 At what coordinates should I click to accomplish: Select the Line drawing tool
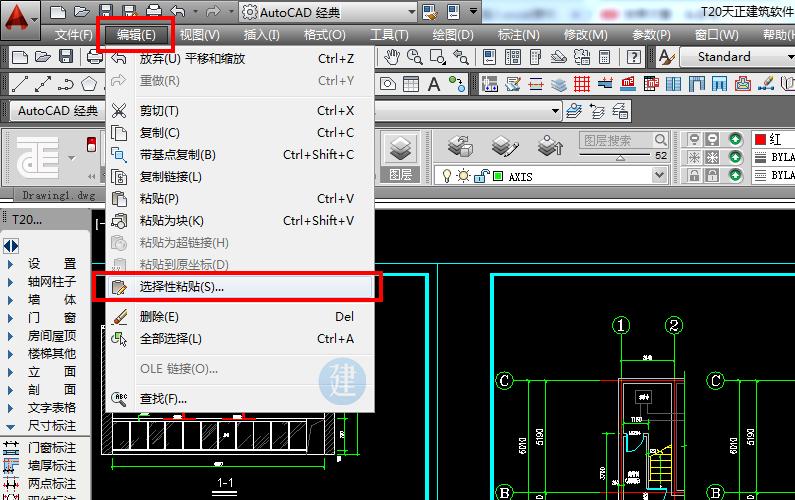pos(20,84)
